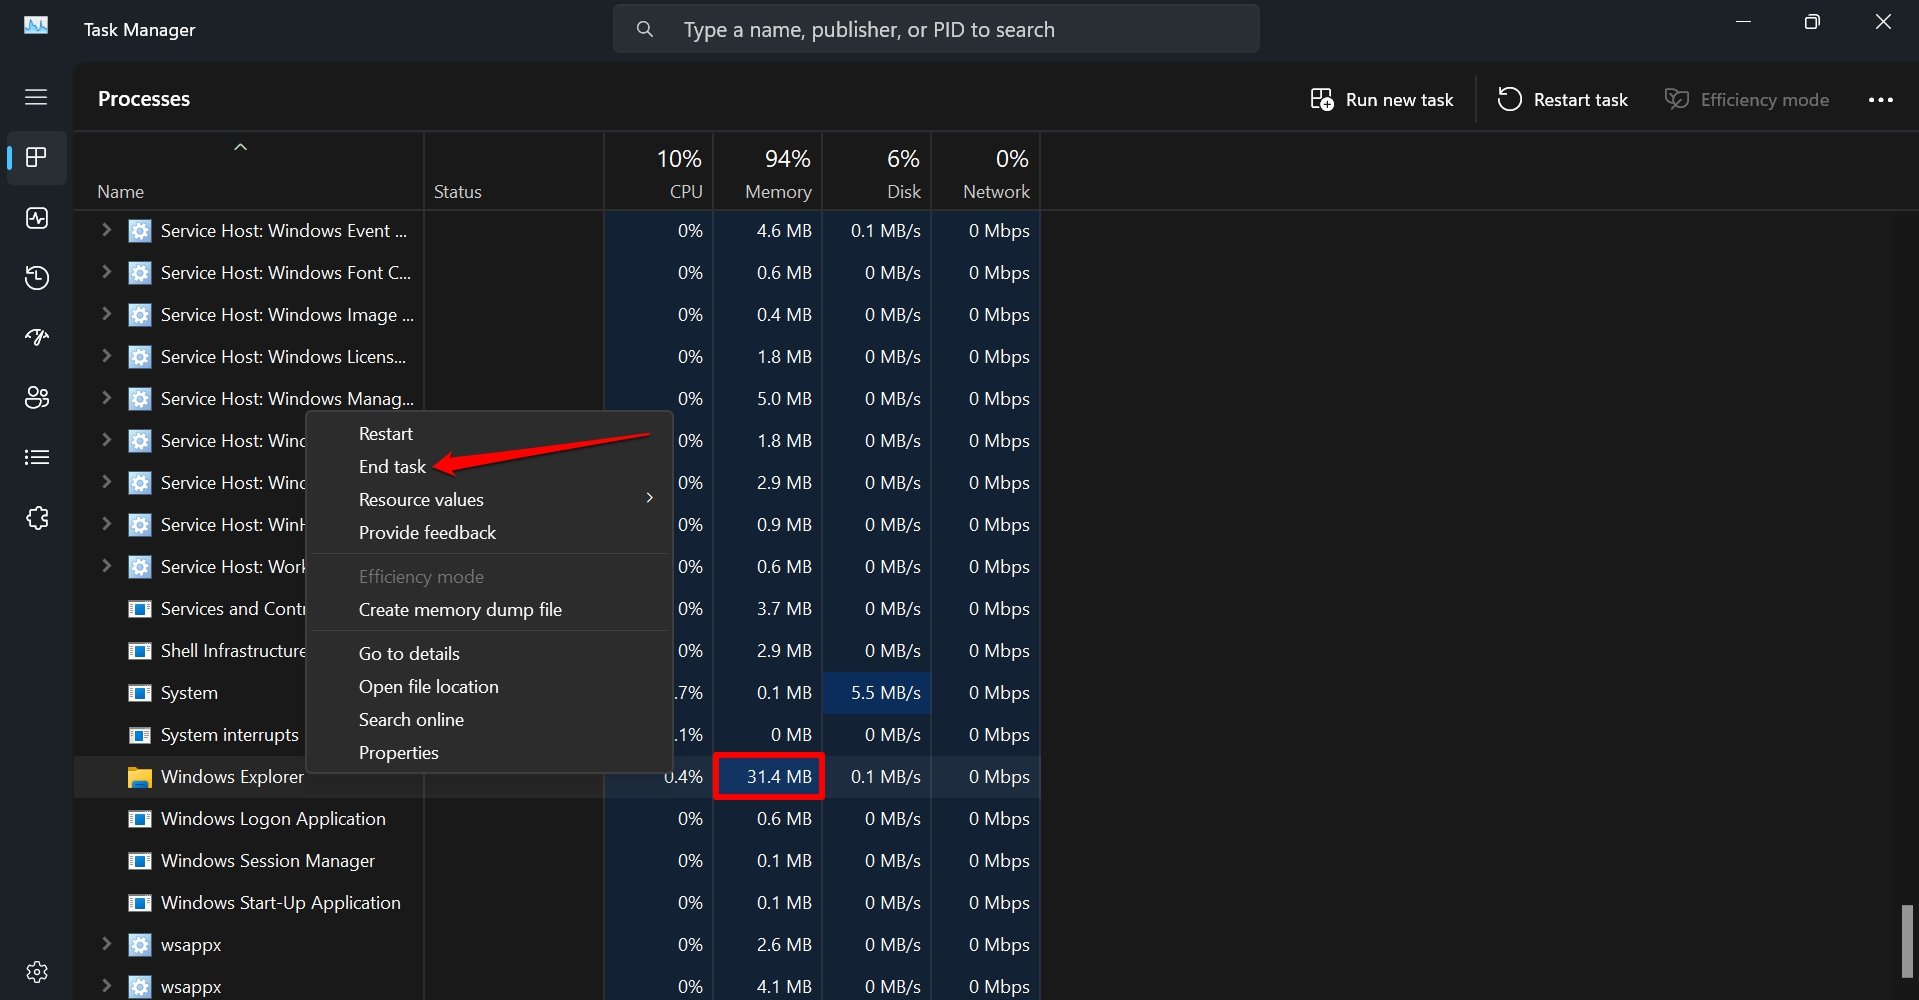Viewport: 1919px width, 1000px height.
Task: Expand Service Host: Windows Image row
Action: pyautogui.click(x=106, y=314)
